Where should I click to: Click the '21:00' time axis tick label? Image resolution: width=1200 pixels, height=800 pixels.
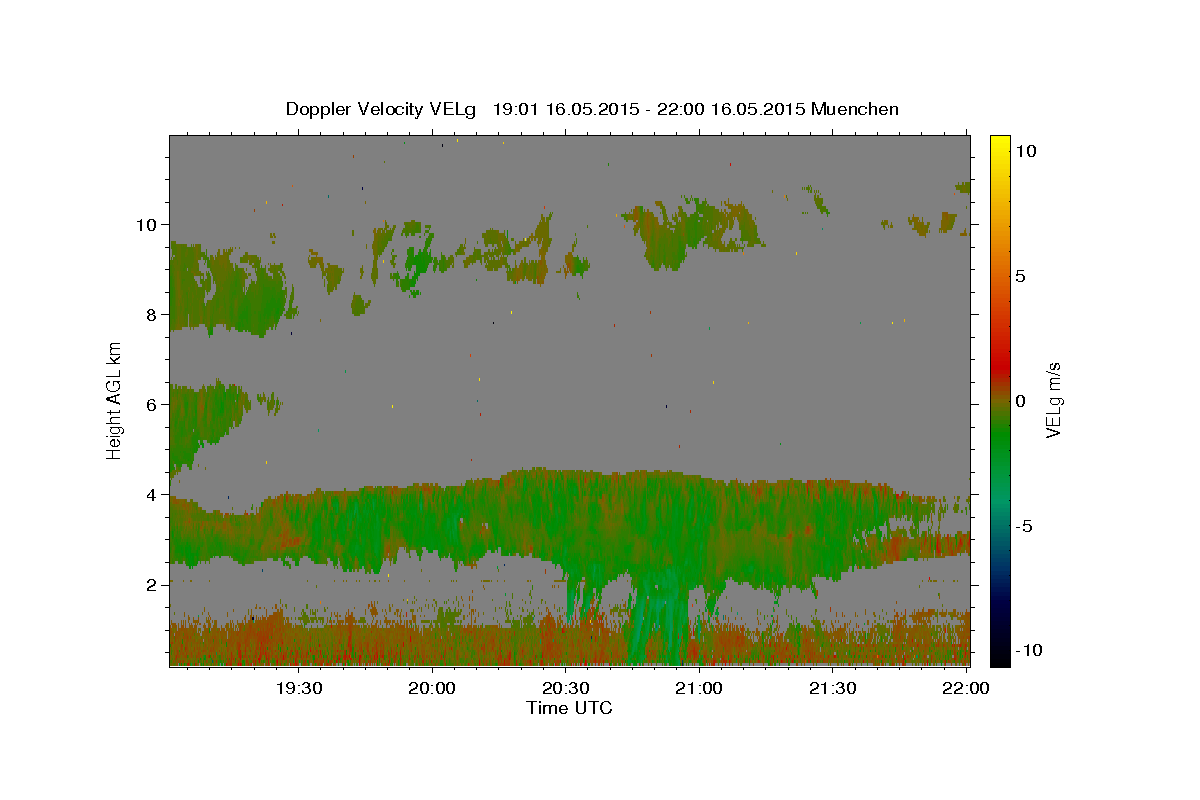(699, 688)
